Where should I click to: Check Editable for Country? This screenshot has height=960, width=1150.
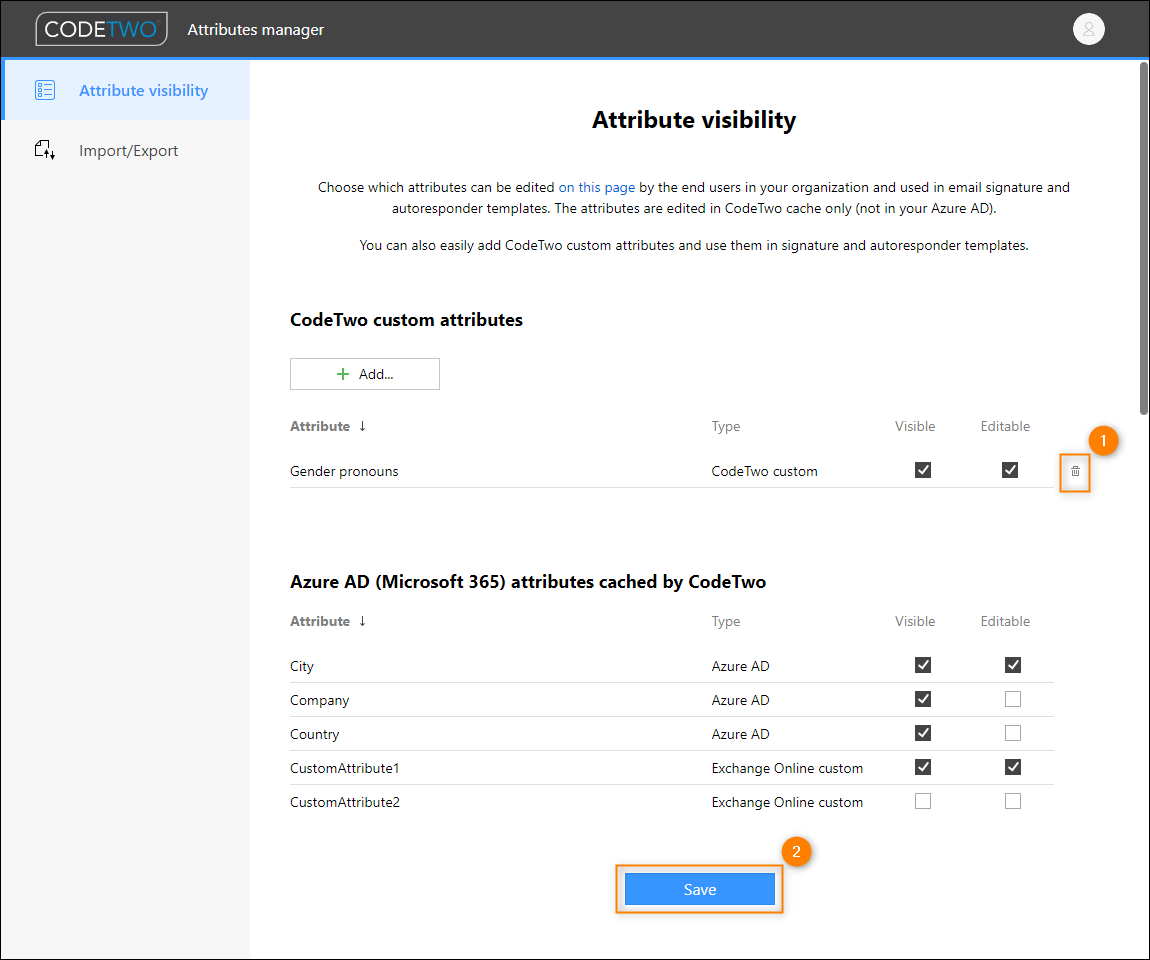[1013, 733]
